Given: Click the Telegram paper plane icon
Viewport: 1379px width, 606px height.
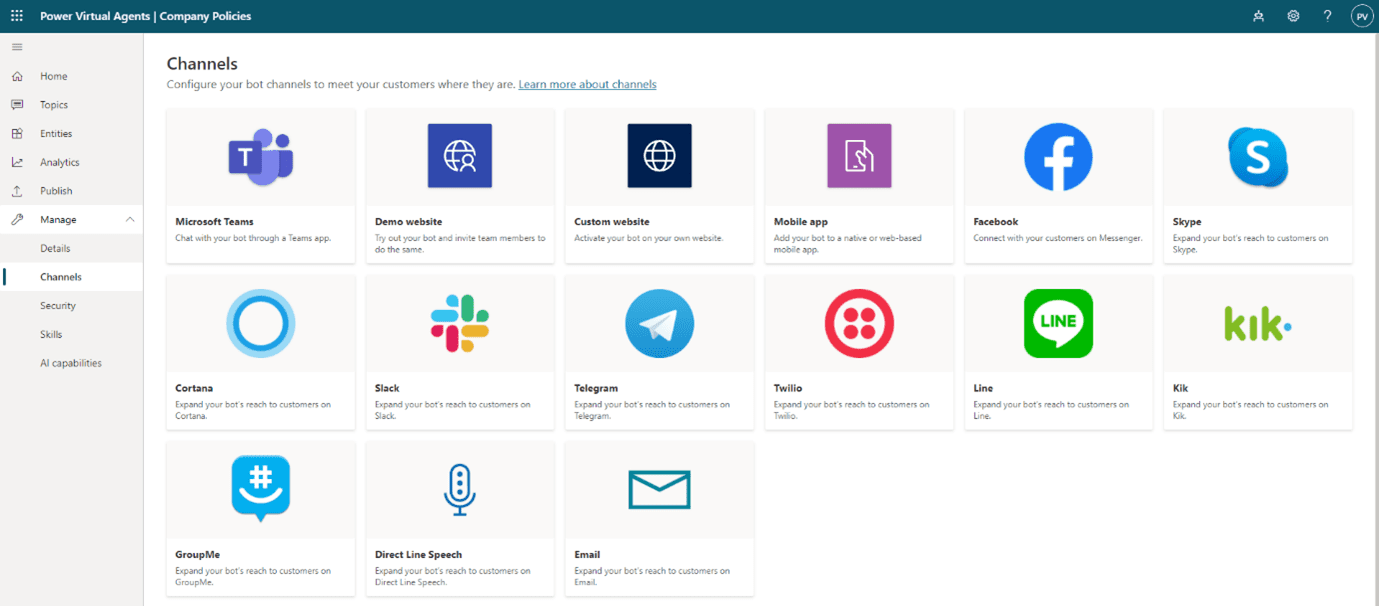Looking at the screenshot, I should click(x=659, y=323).
